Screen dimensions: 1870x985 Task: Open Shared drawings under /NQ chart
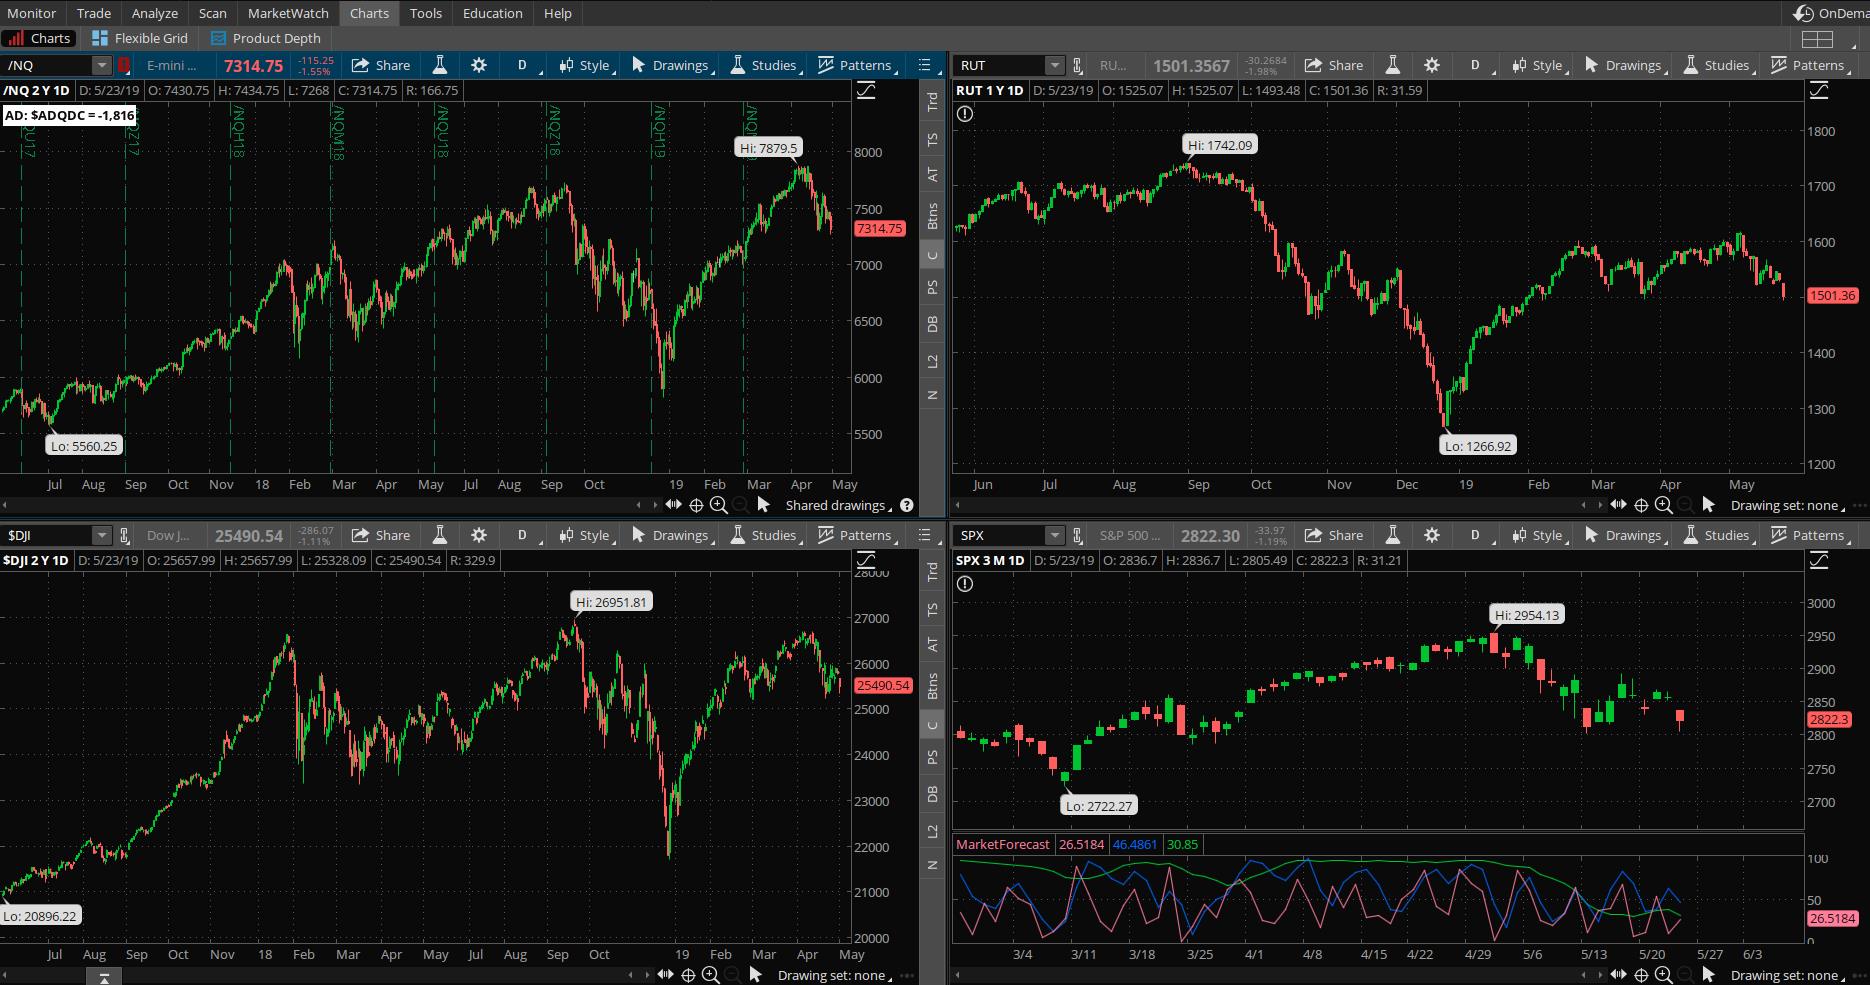[x=839, y=505]
